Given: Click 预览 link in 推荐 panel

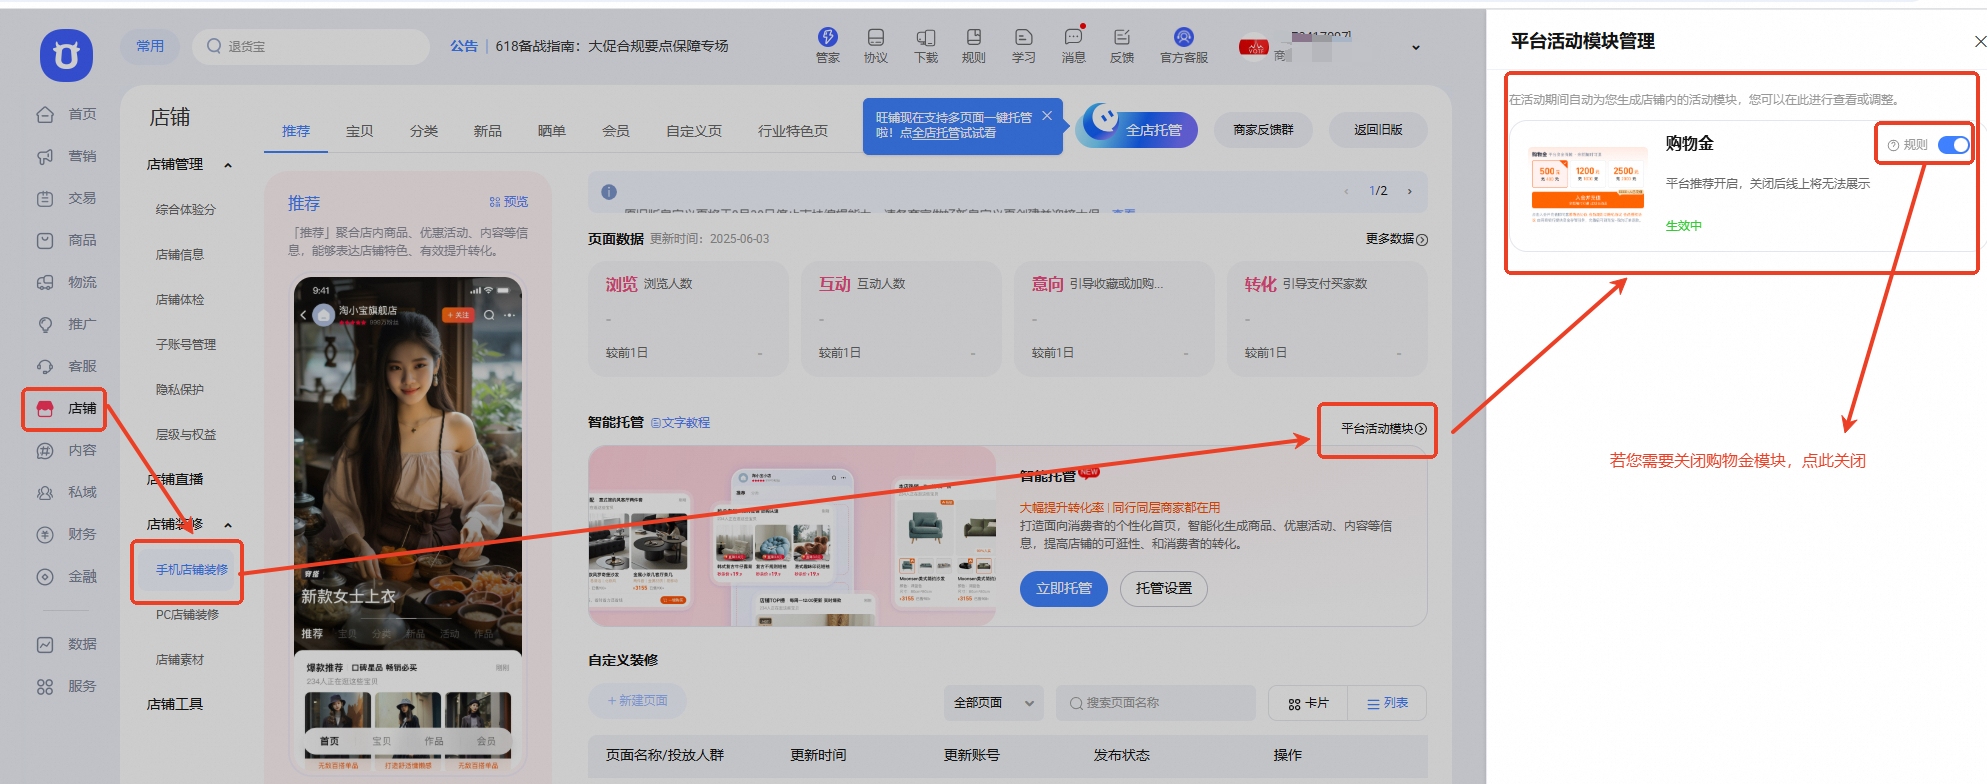Looking at the screenshot, I should (508, 202).
